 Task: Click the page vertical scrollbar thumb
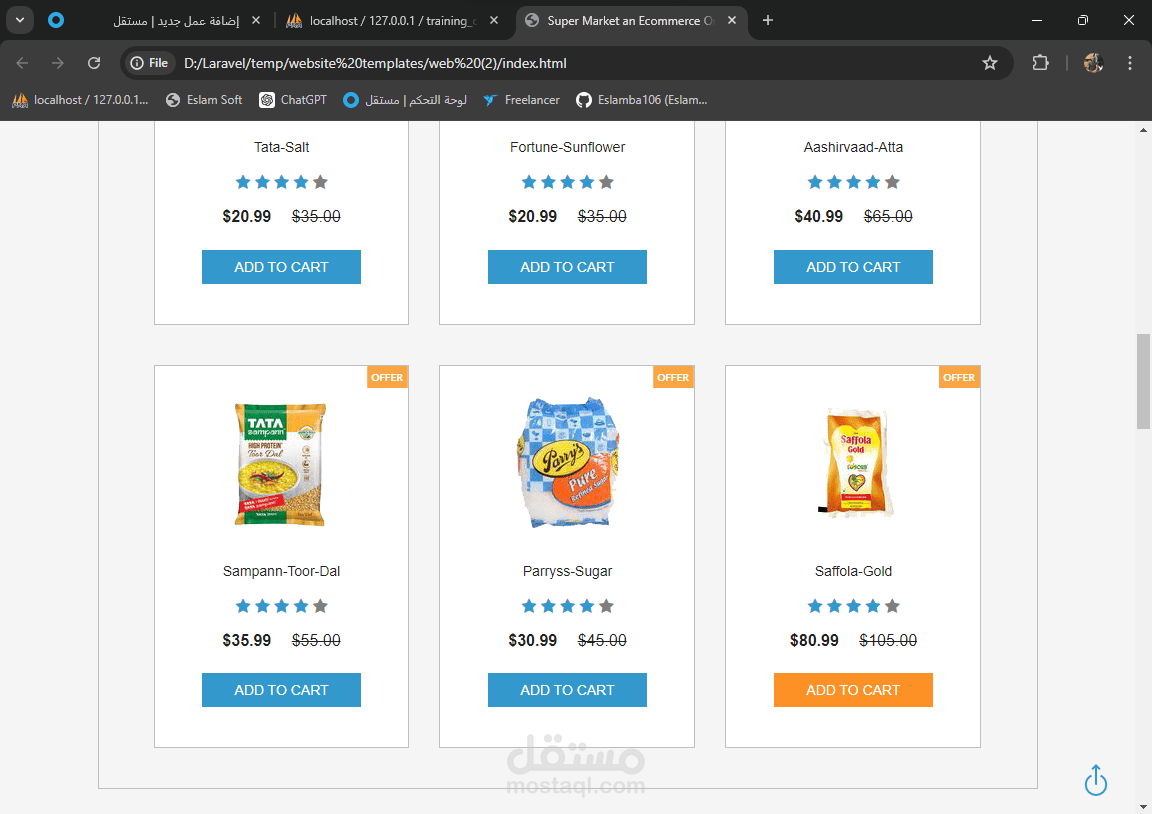click(1143, 381)
